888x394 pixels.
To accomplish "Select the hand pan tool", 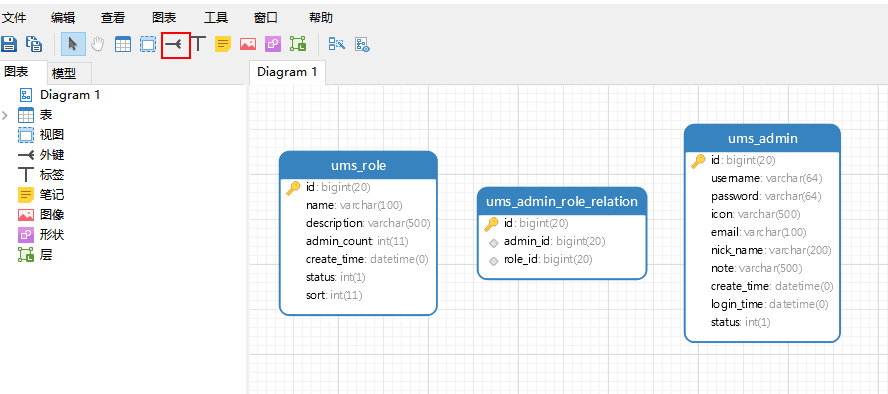I will coord(98,44).
